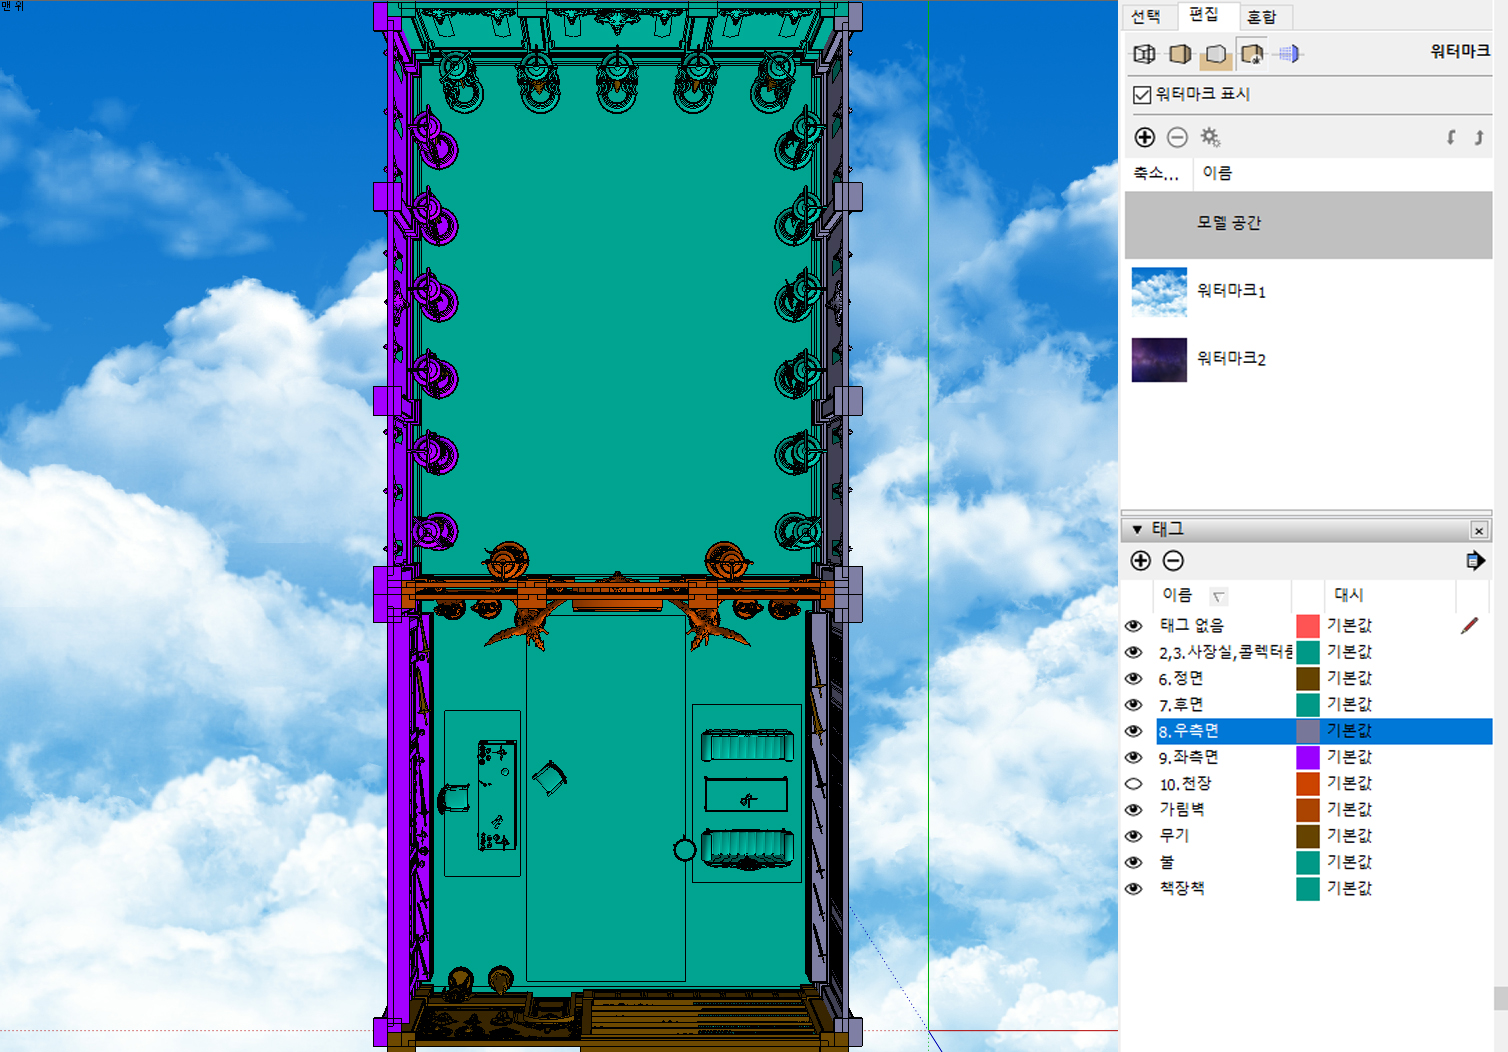This screenshot has width=1508, height=1052.
Task: Collapse the 태그 panel
Action: (x=1137, y=529)
